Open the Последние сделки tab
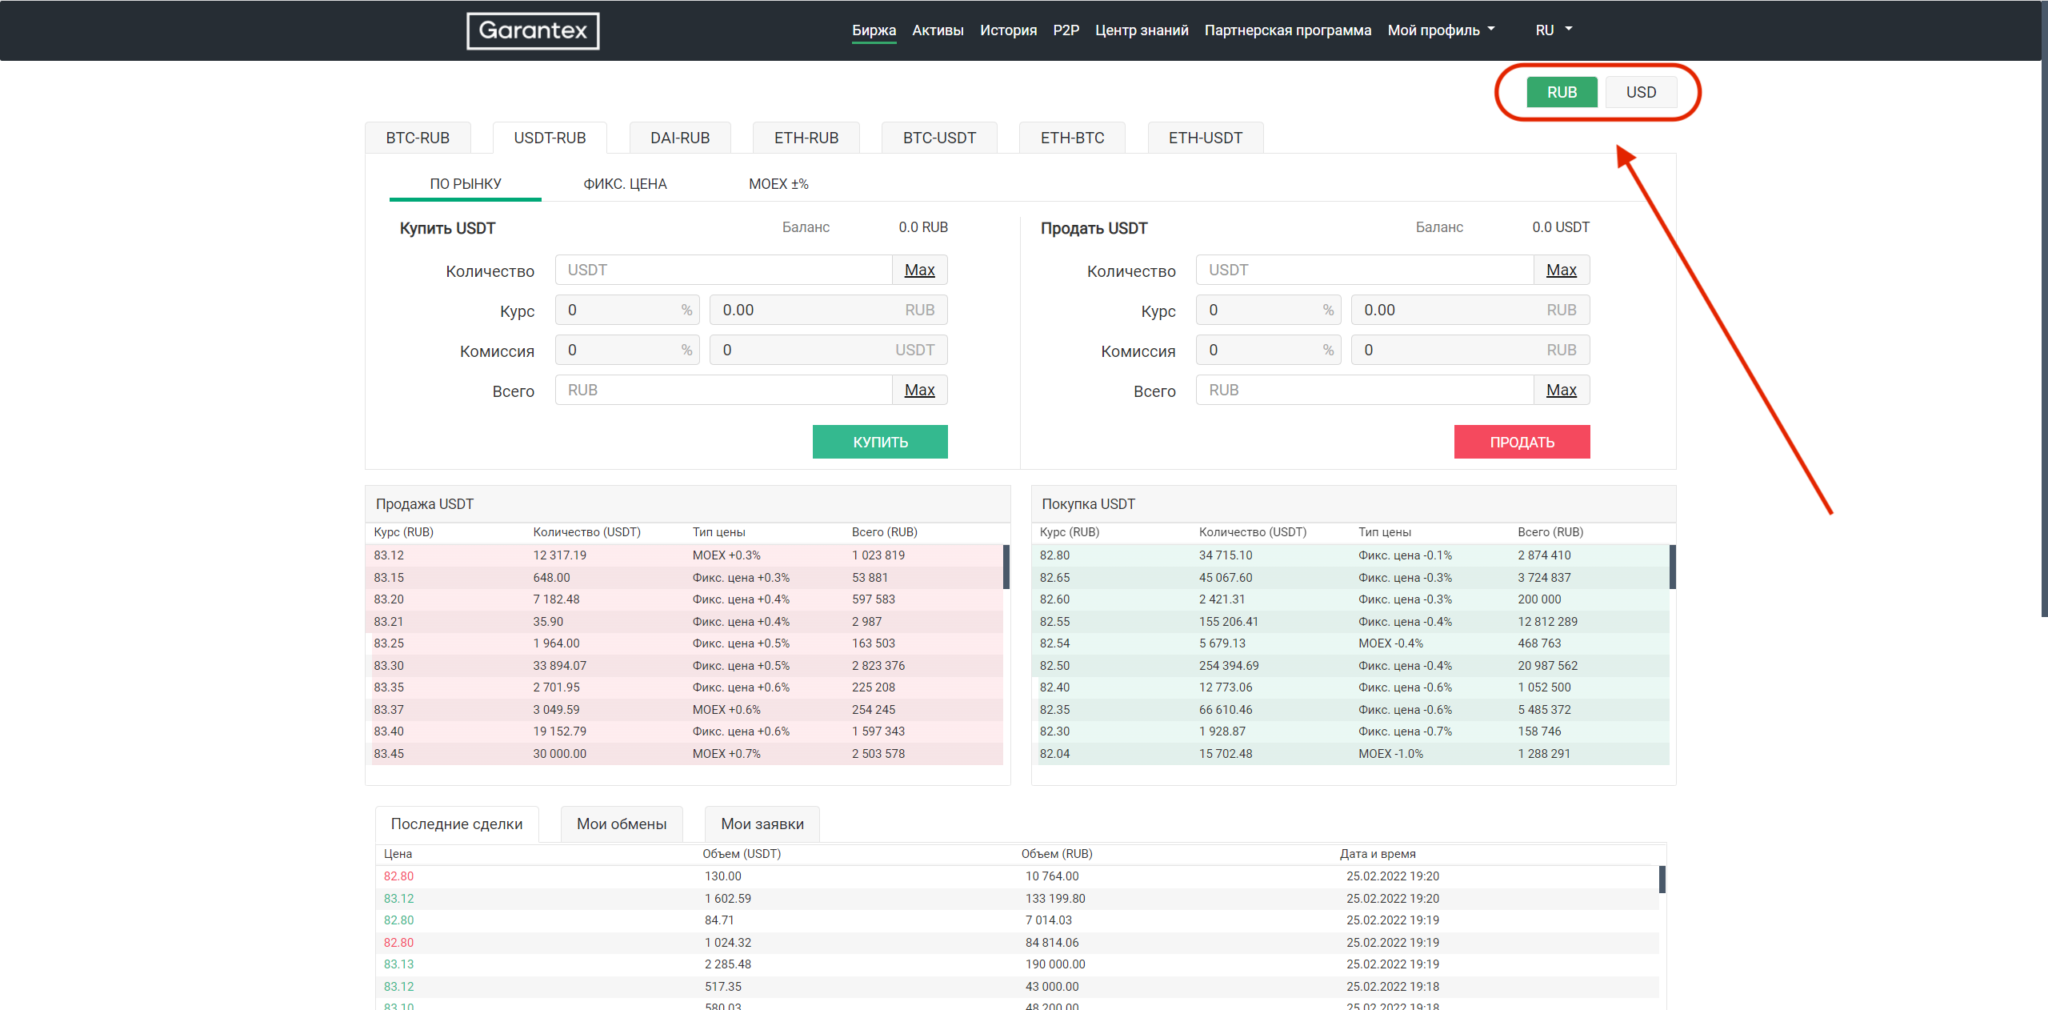The width and height of the screenshot is (2048, 1010). 457,824
